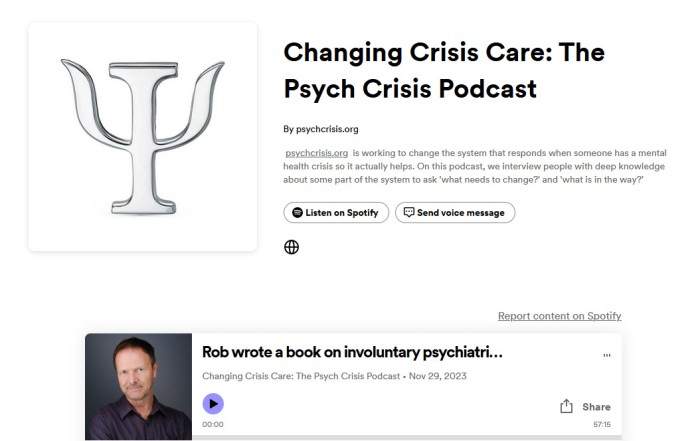This screenshot has width=700, height=441.
Task: Click the episode subtitle with Nov 29, 2023
Action: tap(334, 376)
